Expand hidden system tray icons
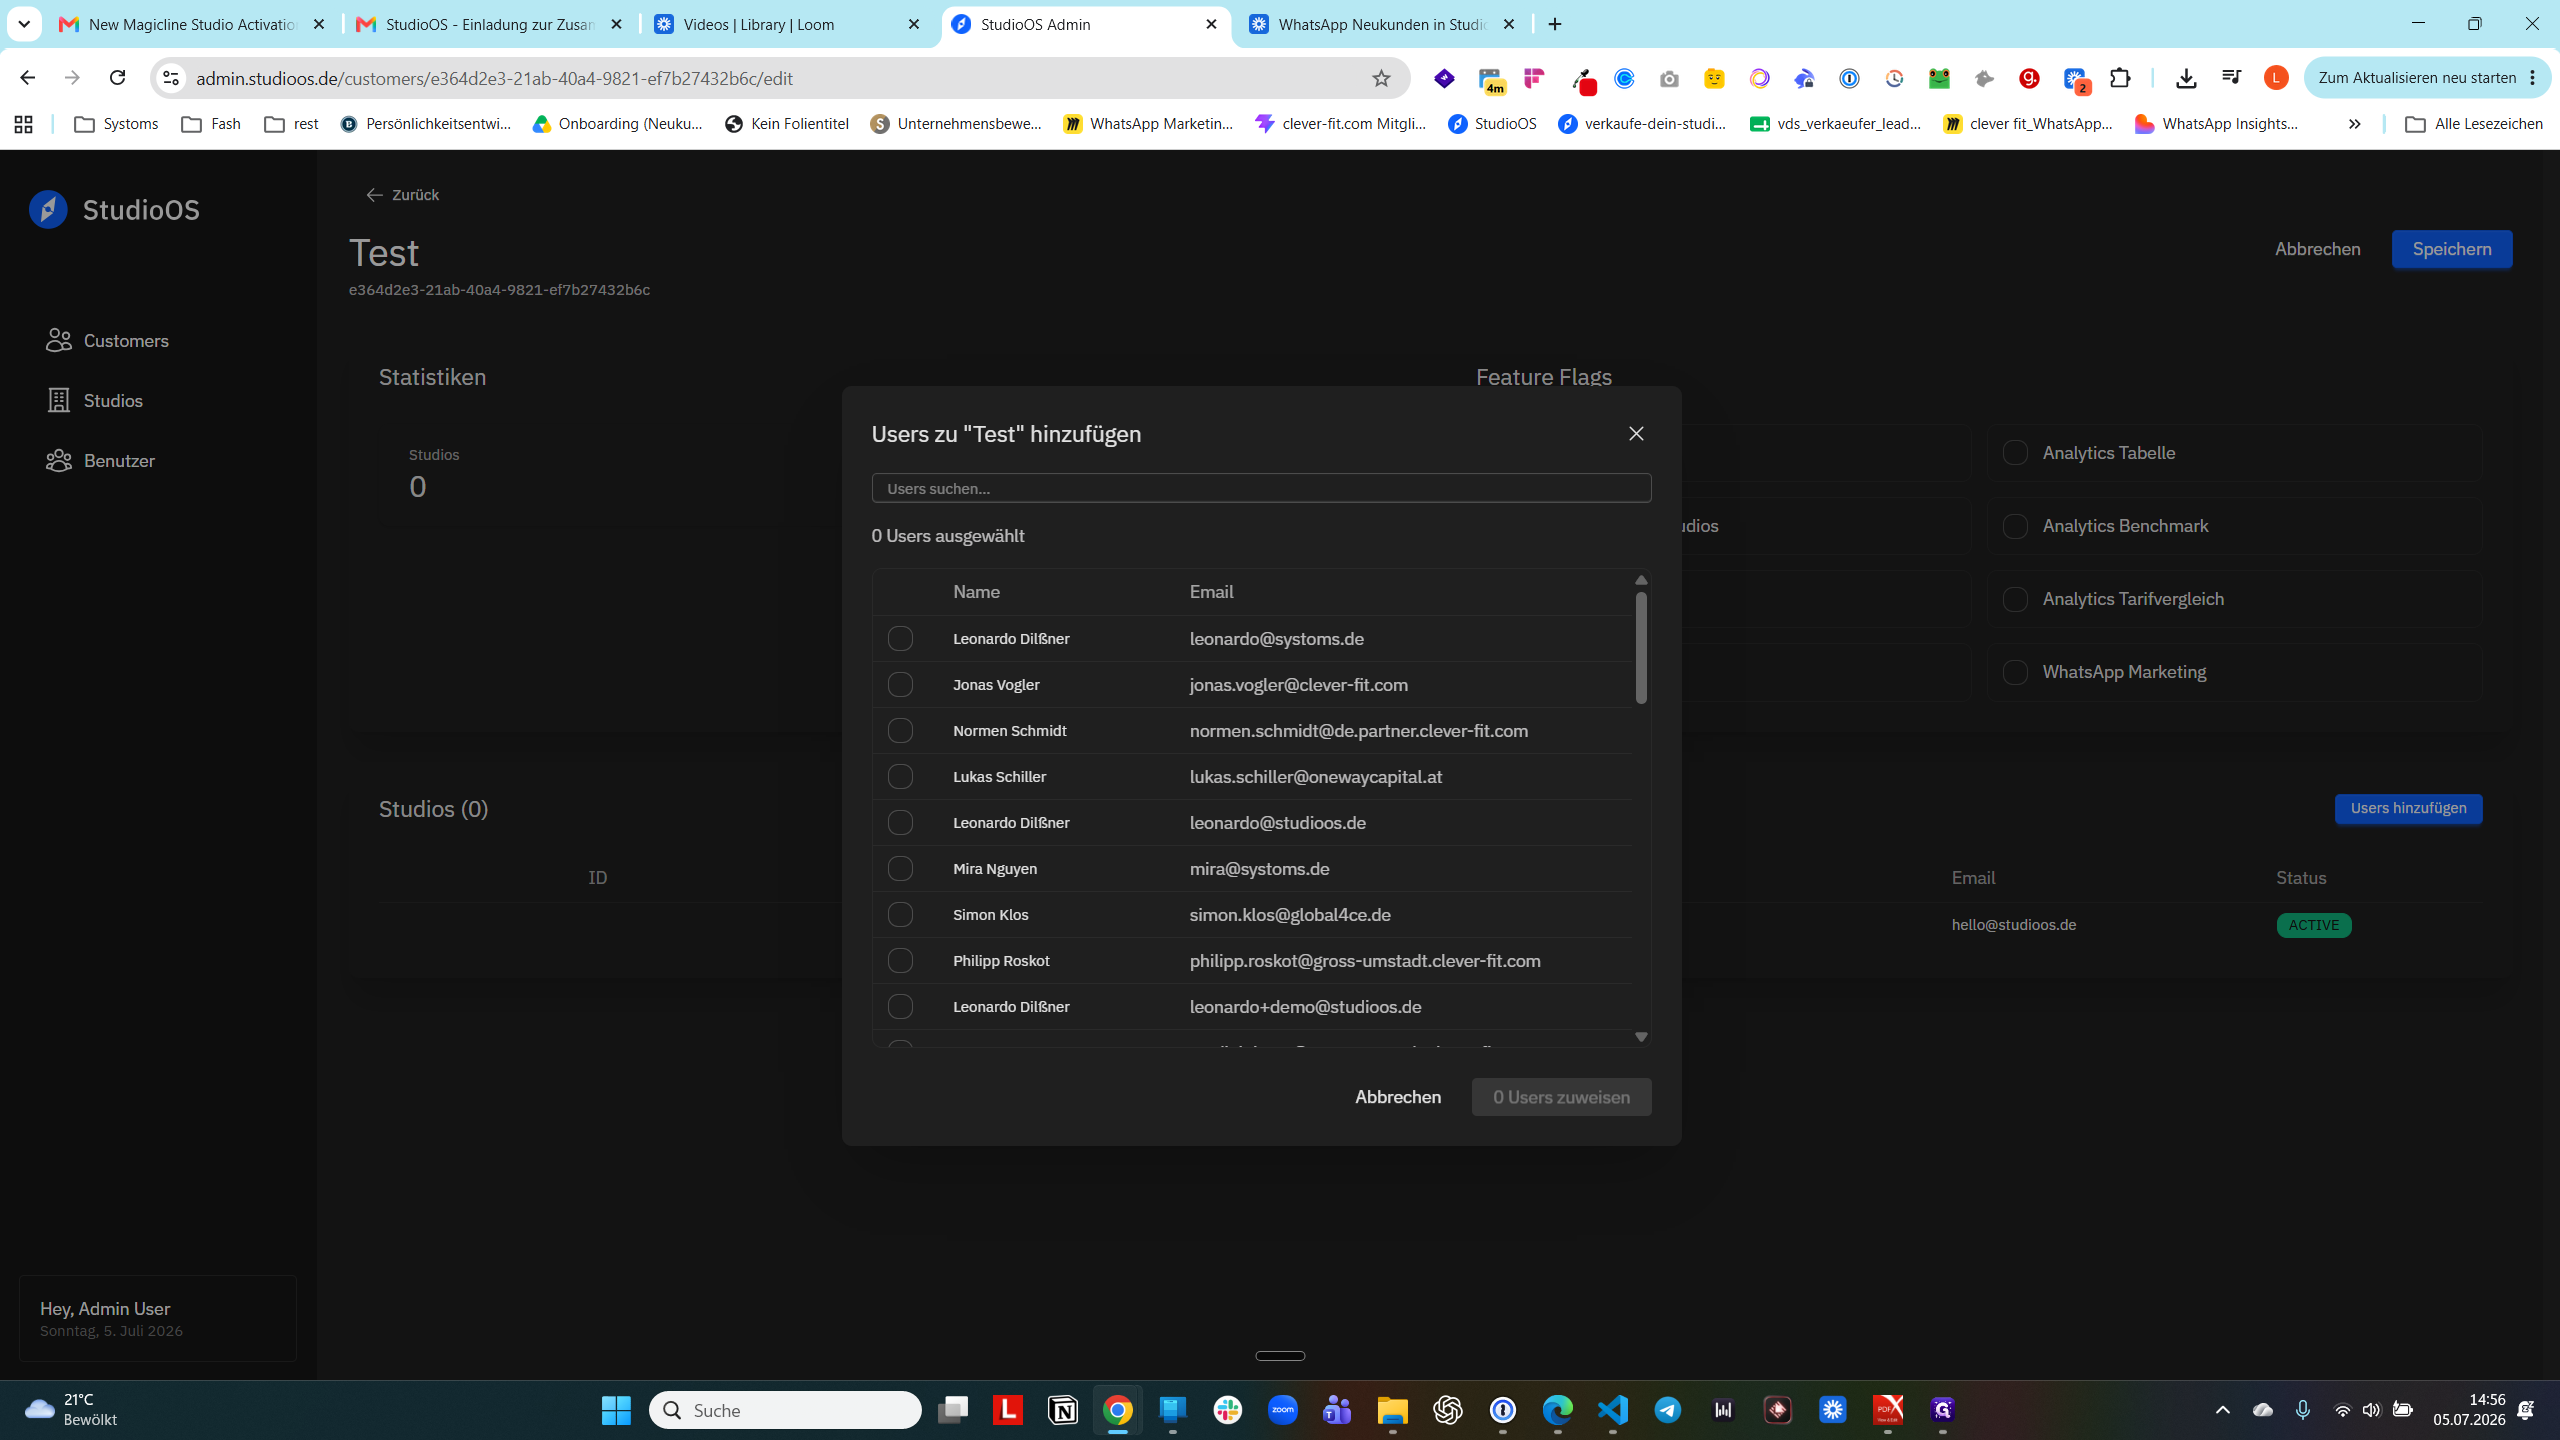Viewport: 2560px width, 1440px height. click(x=2223, y=1410)
